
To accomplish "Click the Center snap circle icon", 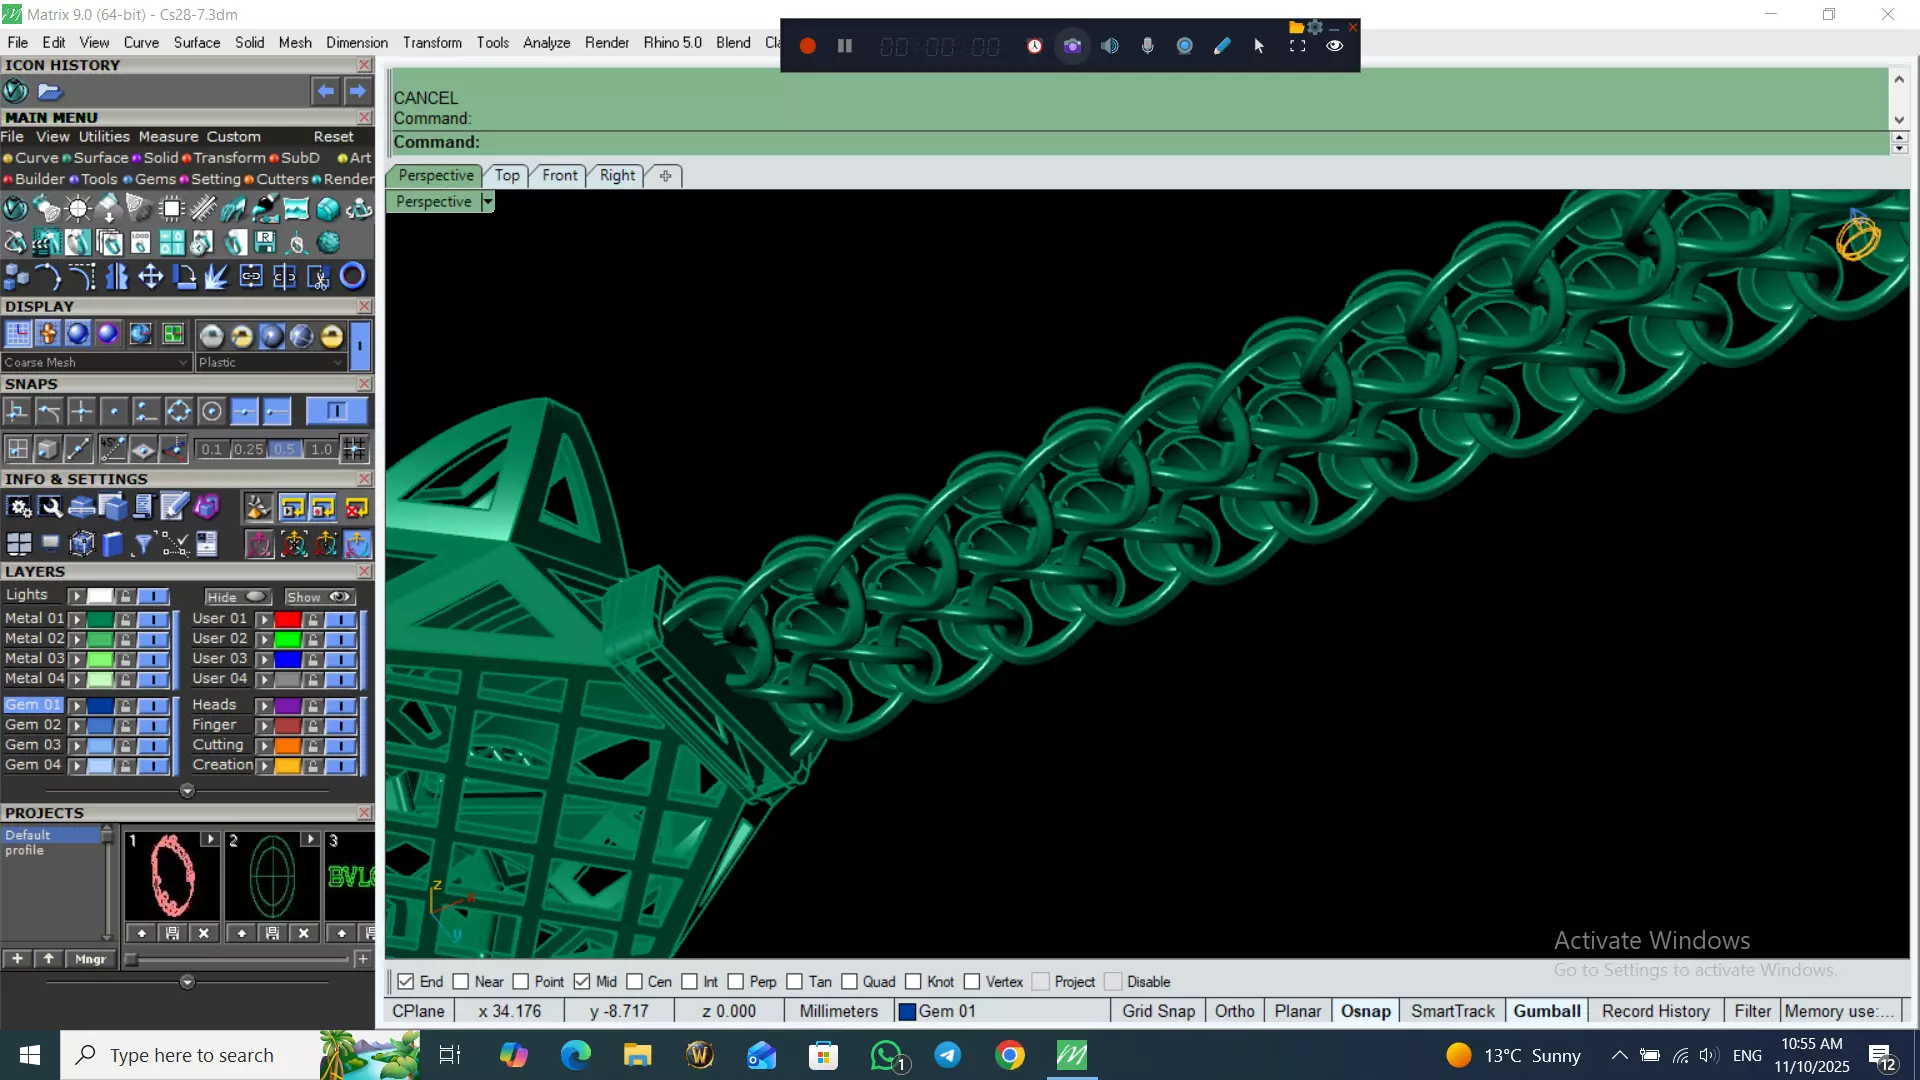I will coord(211,411).
